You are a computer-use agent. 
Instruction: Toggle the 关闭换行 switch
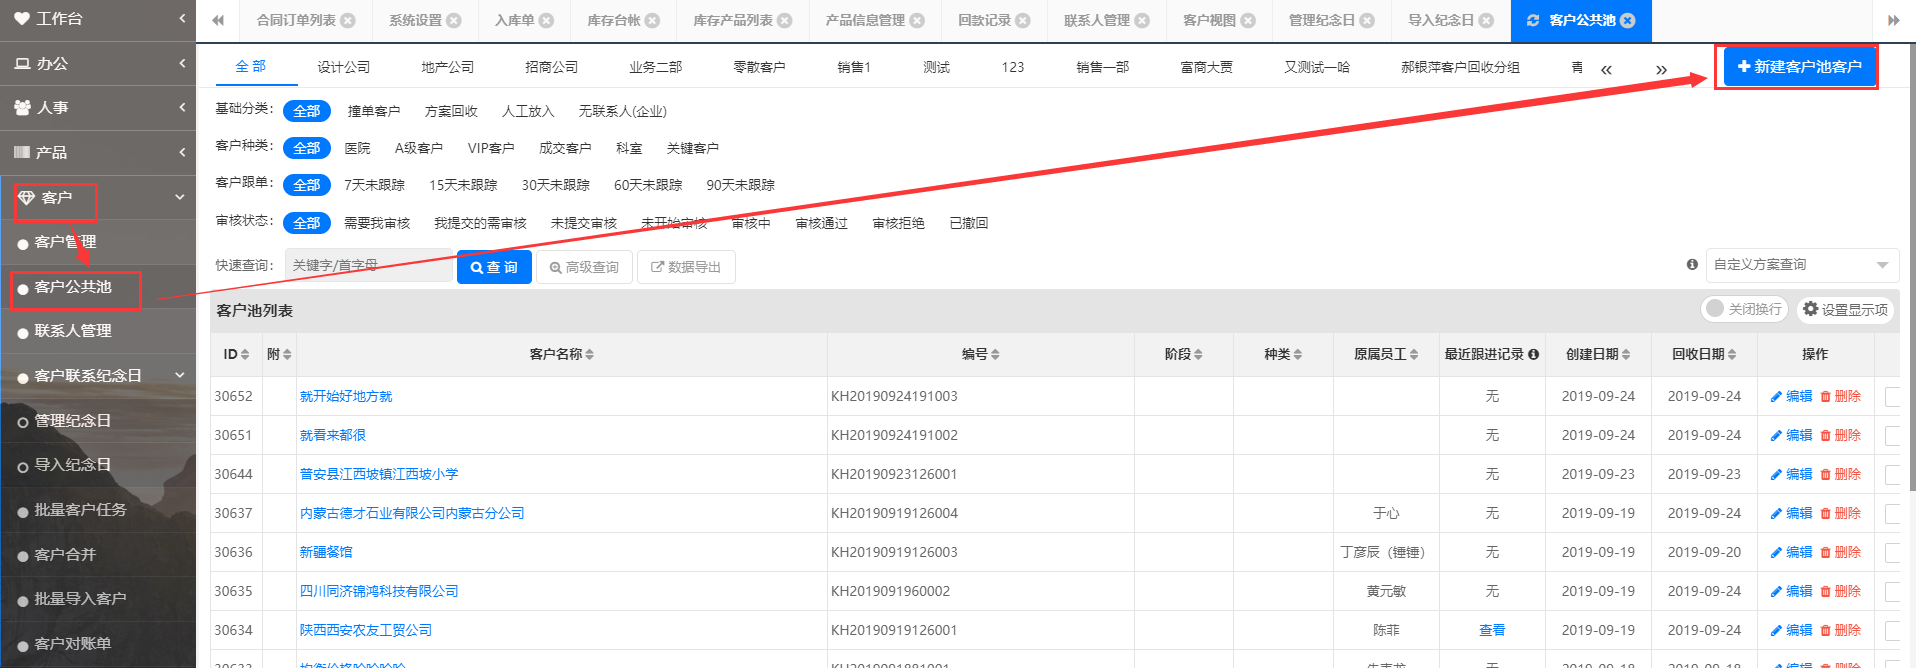click(1744, 309)
